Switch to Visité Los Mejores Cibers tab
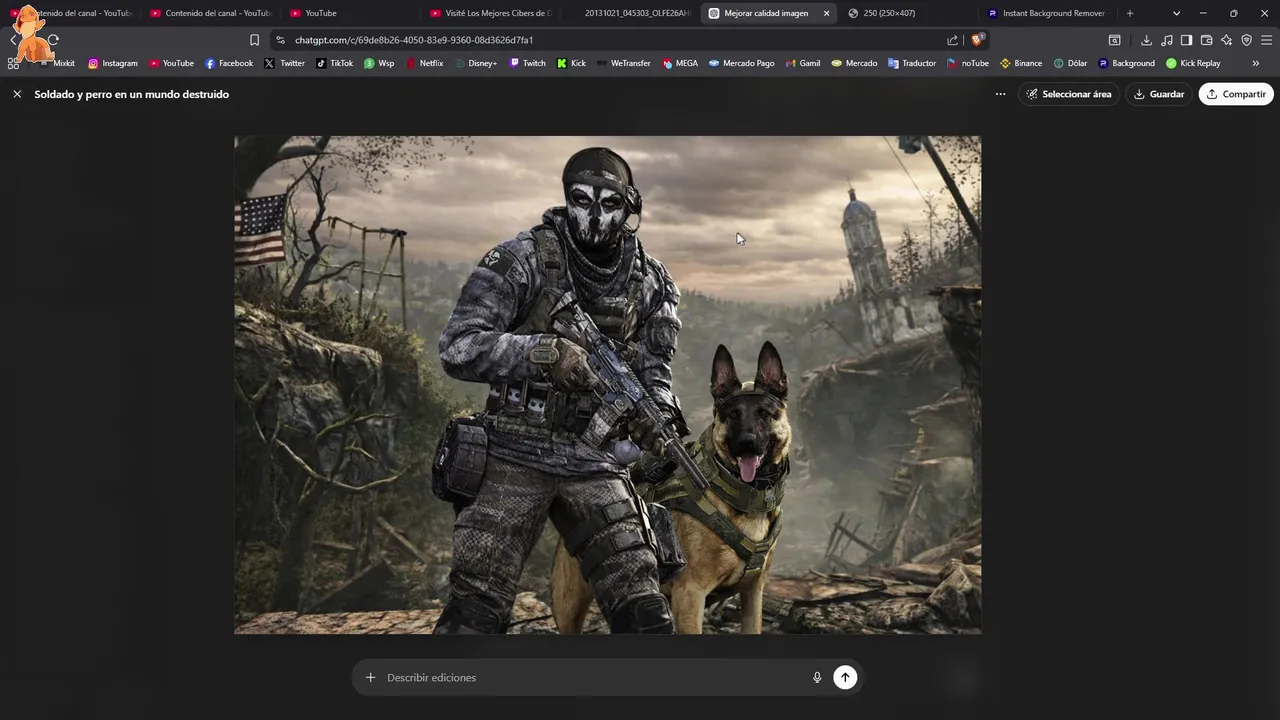This screenshot has height=720, width=1280. 490,13
